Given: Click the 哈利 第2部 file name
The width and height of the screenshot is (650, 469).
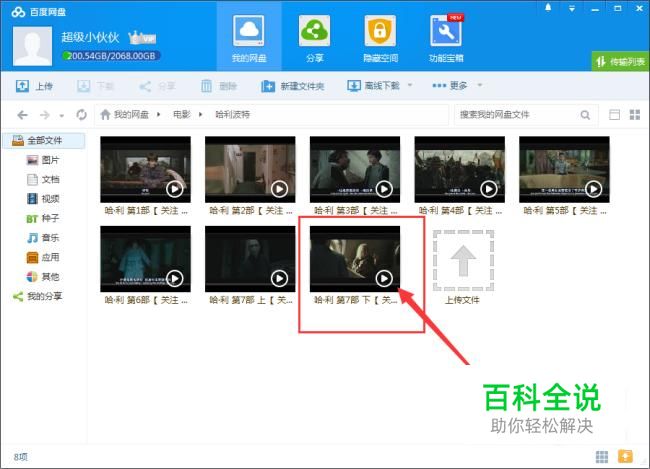Looking at the screenshot, I should pyautogui.click(x=250, y=211).
